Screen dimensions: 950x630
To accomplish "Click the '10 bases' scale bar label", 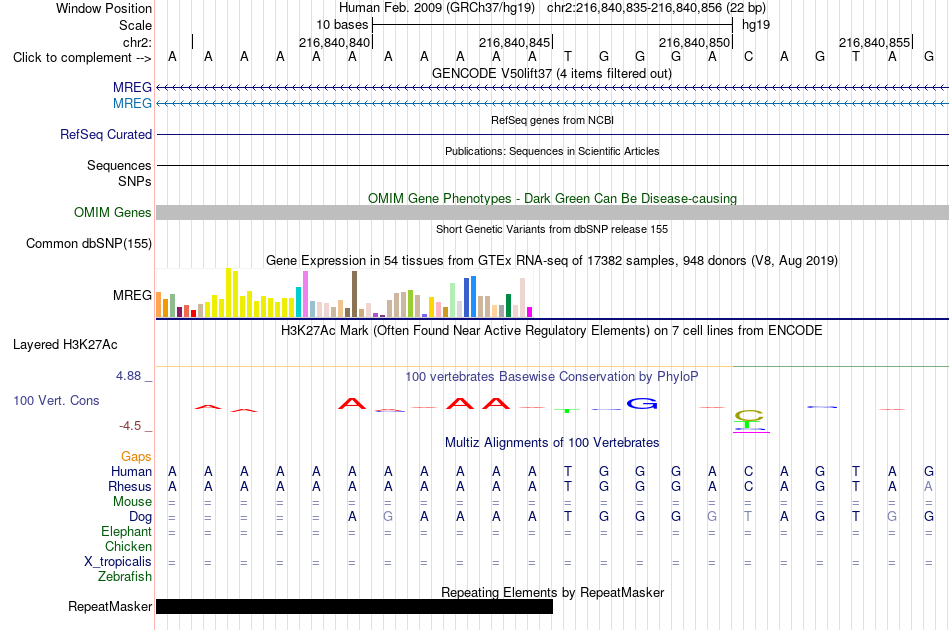I will 342,25.
